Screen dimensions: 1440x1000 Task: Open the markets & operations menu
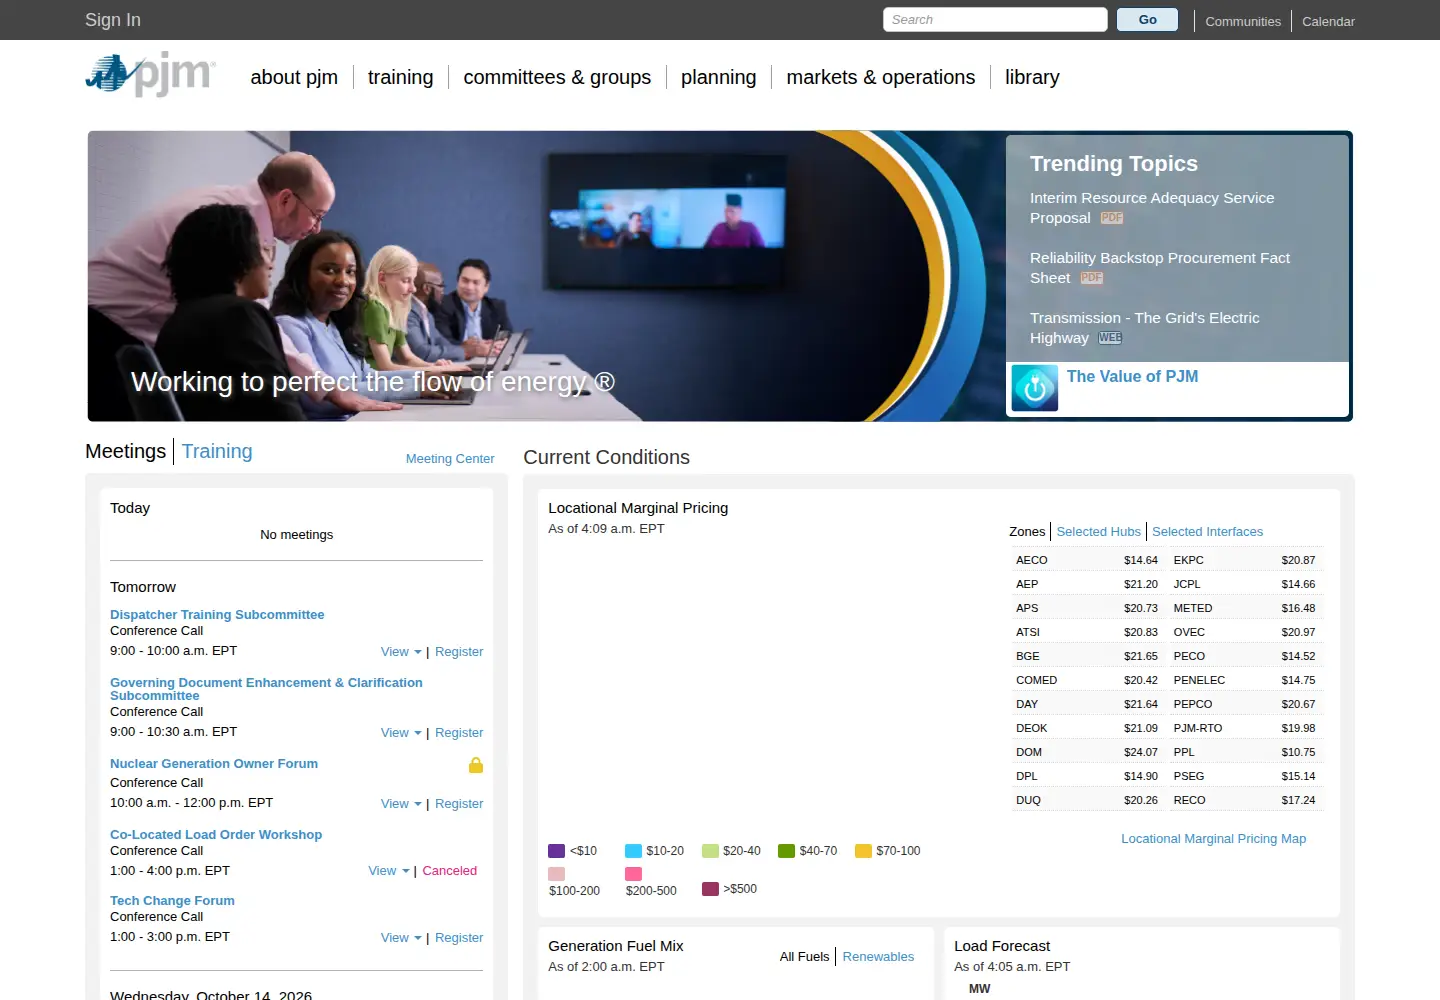click(x=880, y=77)
